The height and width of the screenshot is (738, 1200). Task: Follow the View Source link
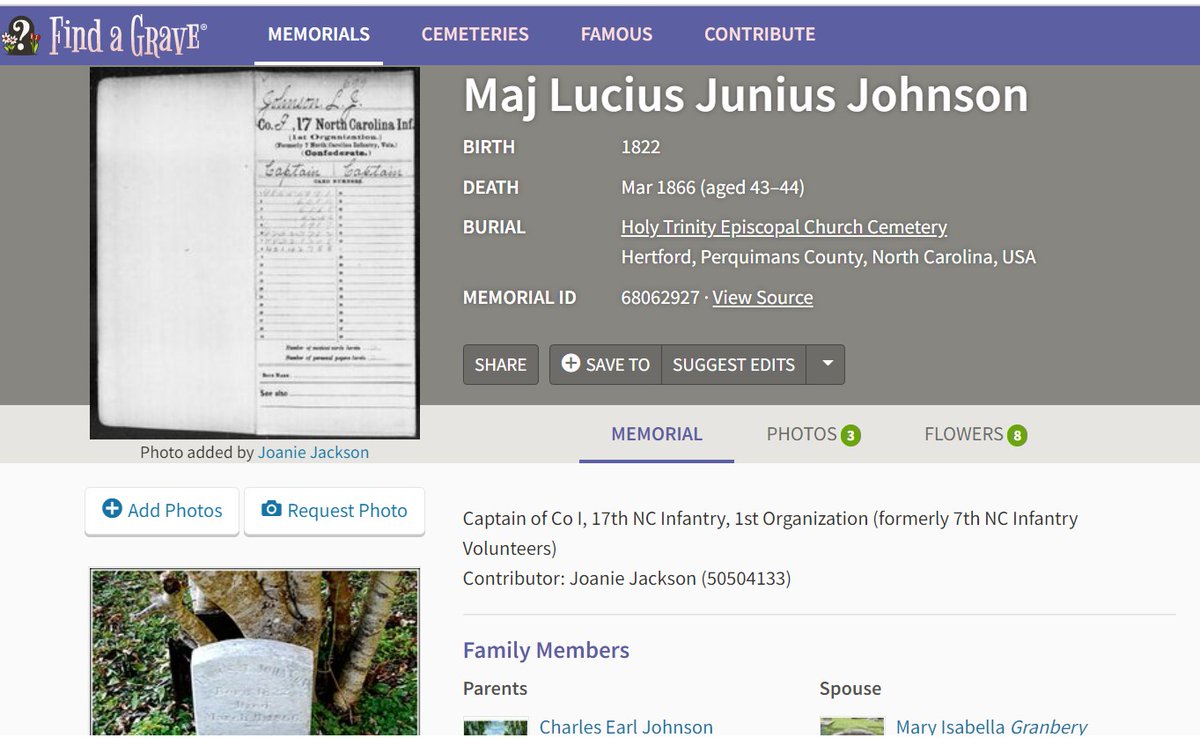pyautogui.click(x=763, y=297)
